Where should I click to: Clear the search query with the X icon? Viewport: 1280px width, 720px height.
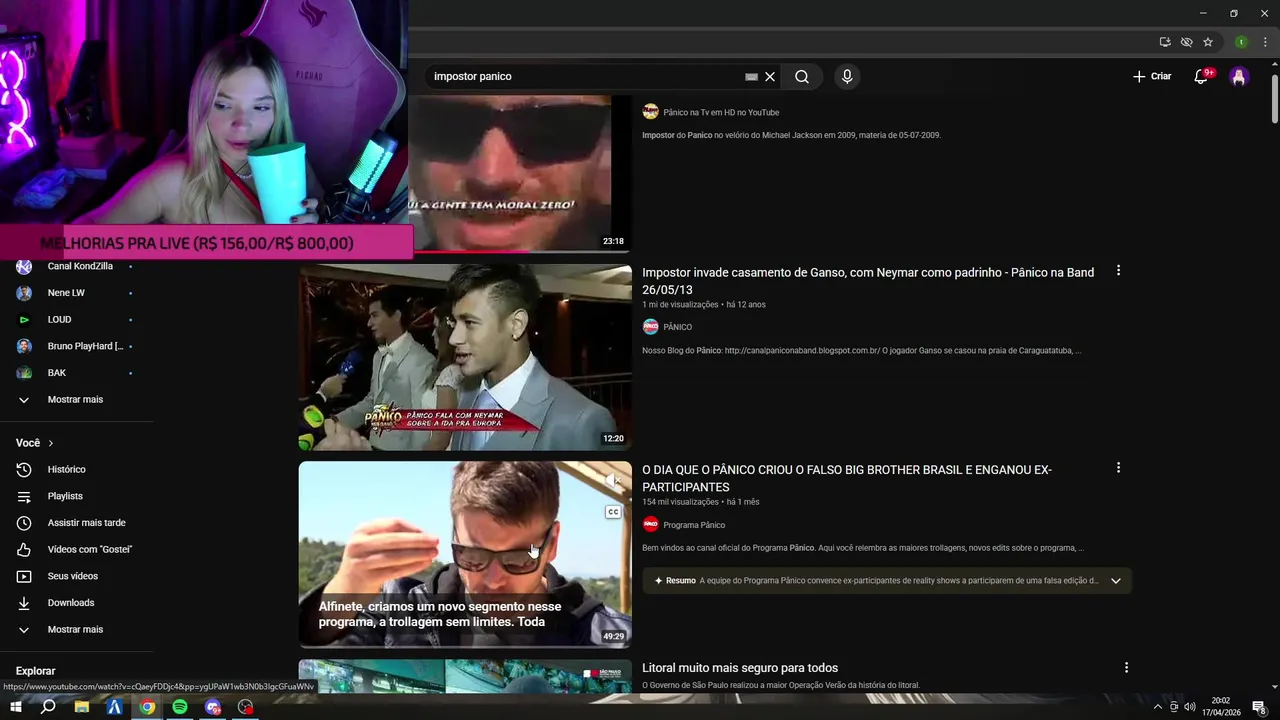point(770,77)
